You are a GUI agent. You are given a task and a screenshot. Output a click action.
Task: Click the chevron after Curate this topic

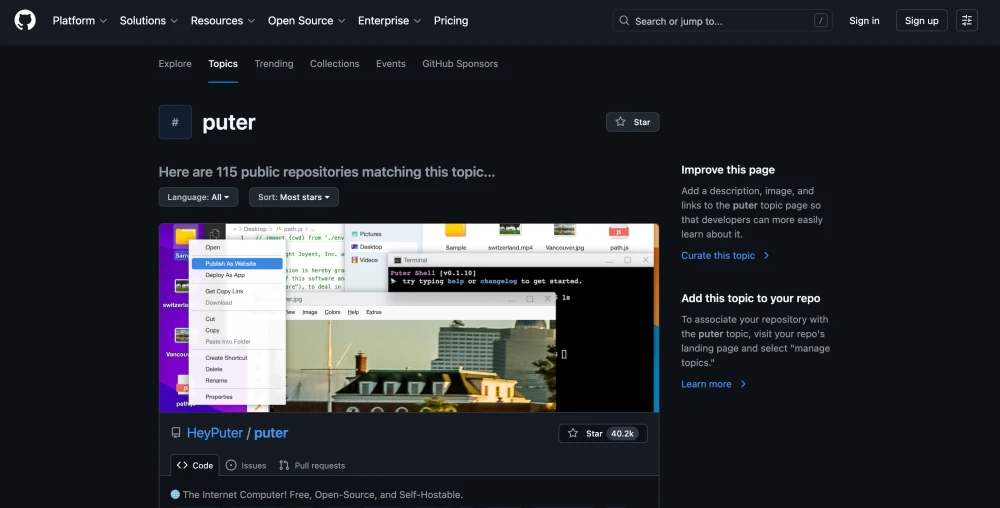(x=766, y=255)
